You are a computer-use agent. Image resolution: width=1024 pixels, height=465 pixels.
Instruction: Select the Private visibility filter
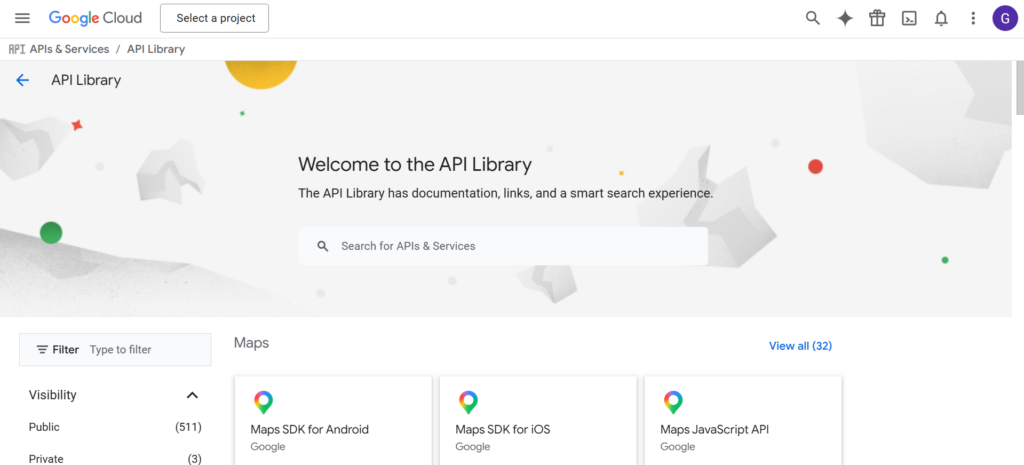tap(46, 459)
